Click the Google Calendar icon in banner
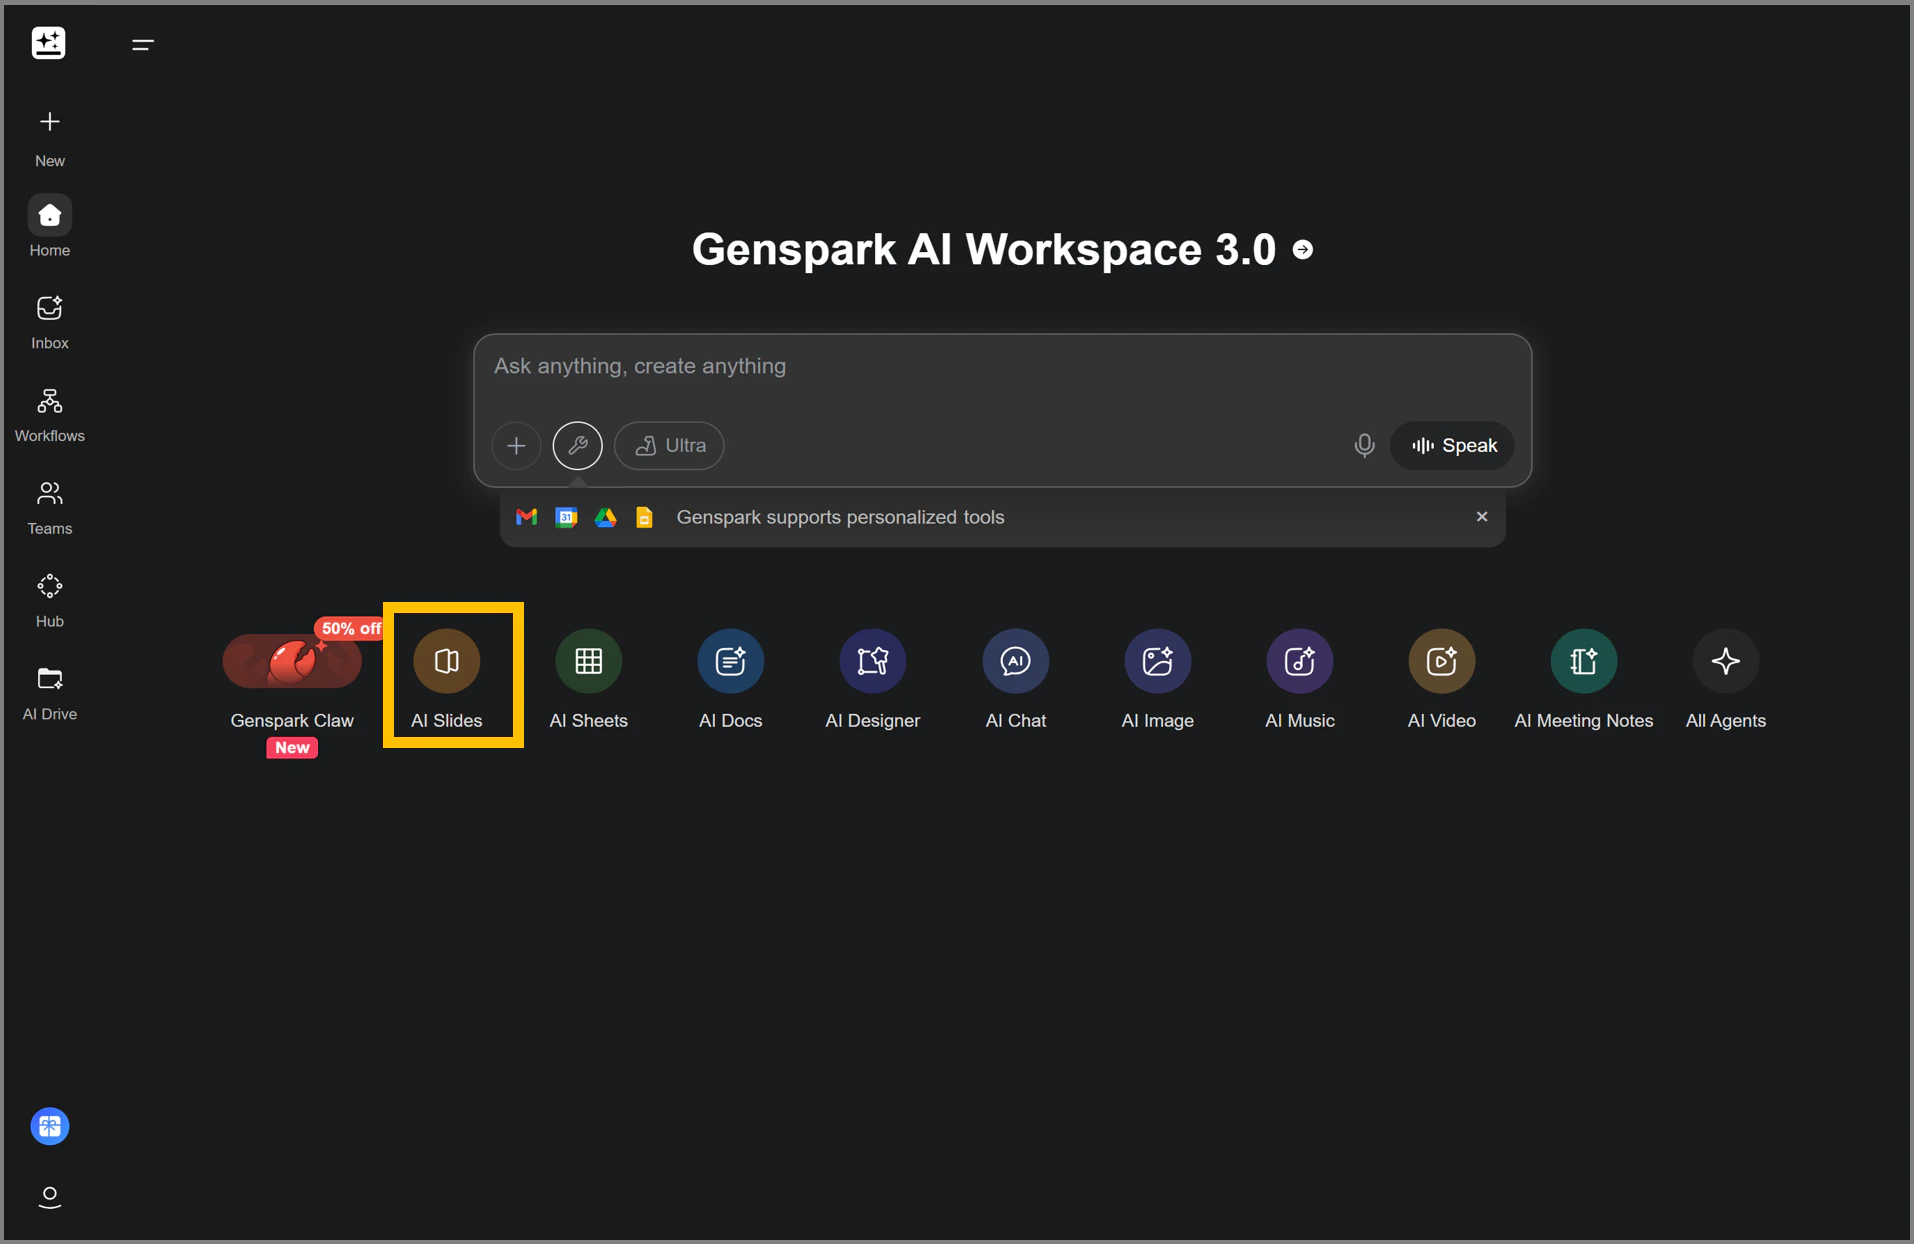The width and height of the screenshot is (1914, 1244). 566,517
